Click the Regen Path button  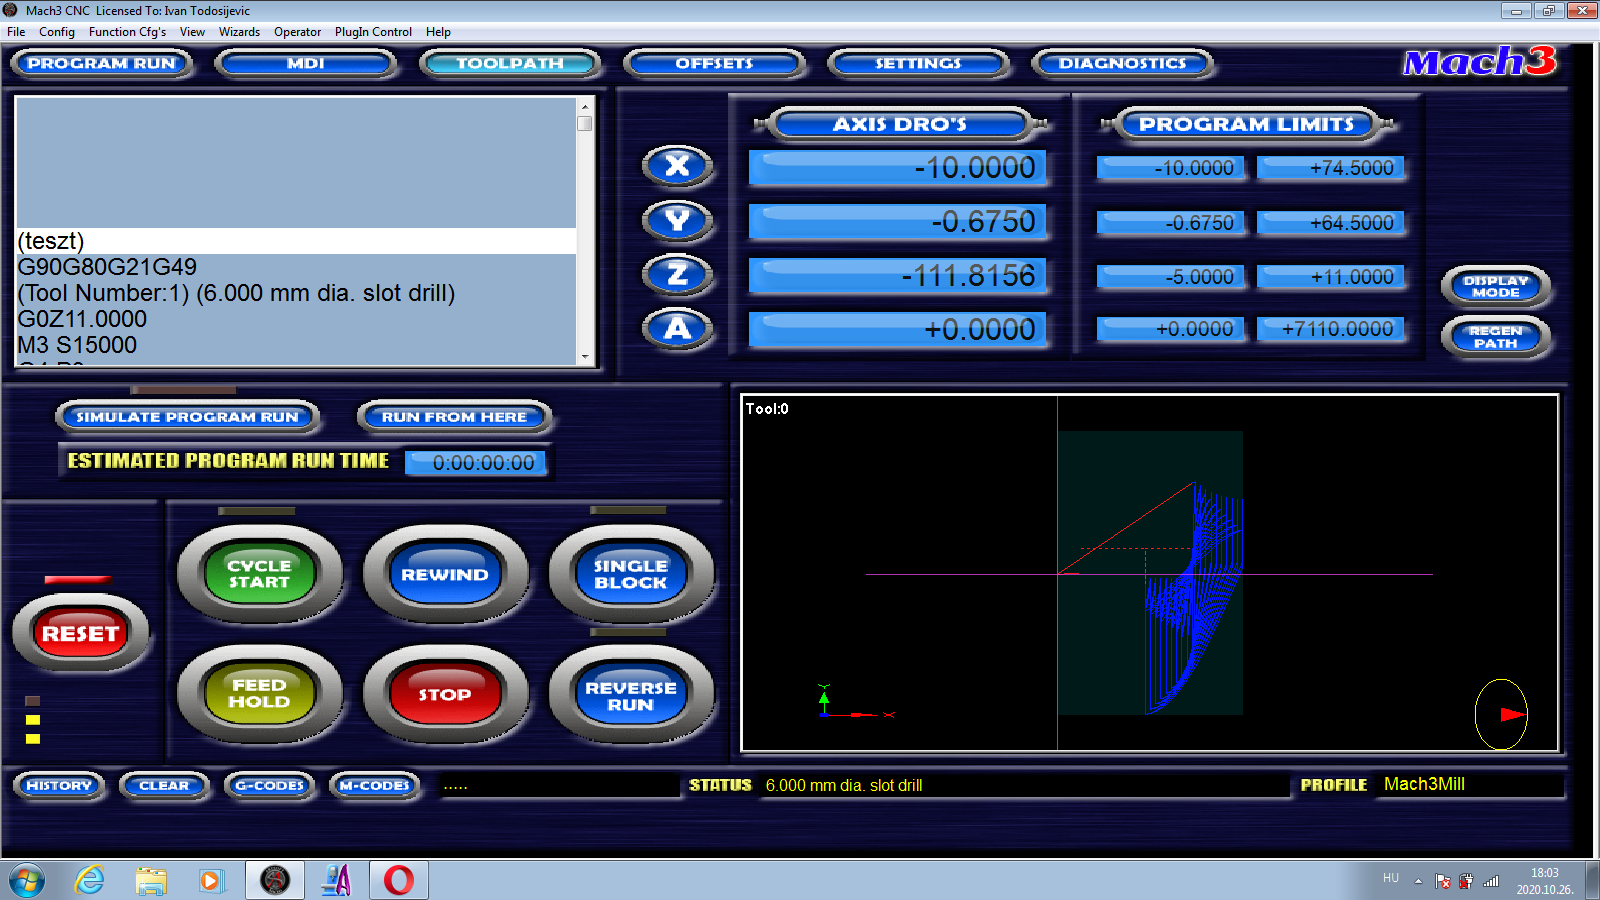[1495, 337]
